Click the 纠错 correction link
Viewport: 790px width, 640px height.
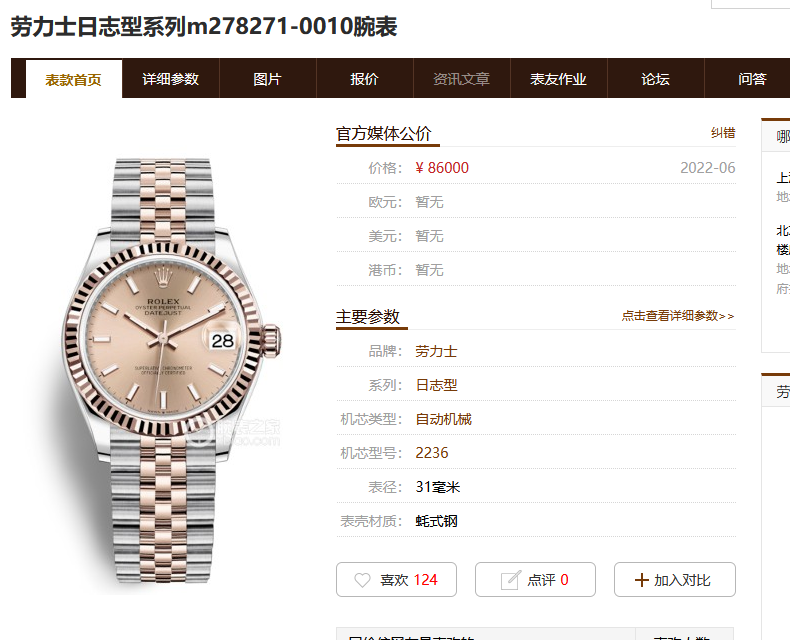[723, 133]
